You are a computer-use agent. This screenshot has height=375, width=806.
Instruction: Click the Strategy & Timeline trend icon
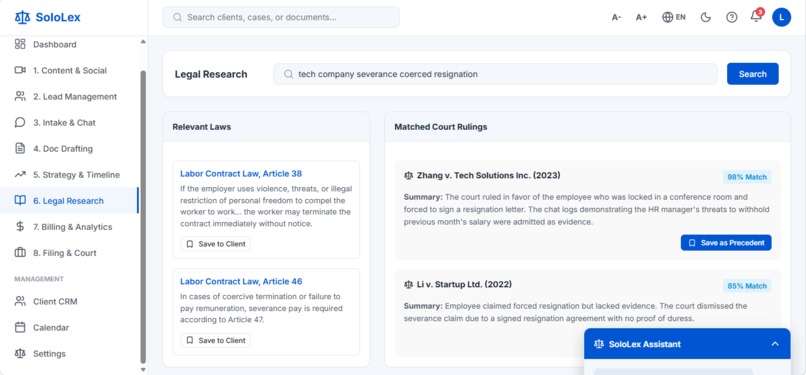tap(20, 175)
